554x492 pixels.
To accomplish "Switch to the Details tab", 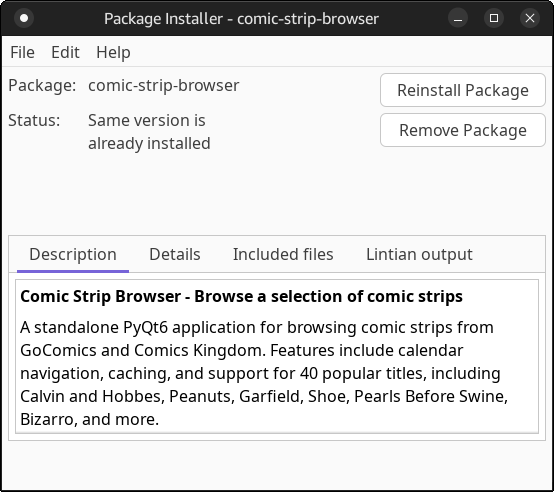I will tap(175, 254).
